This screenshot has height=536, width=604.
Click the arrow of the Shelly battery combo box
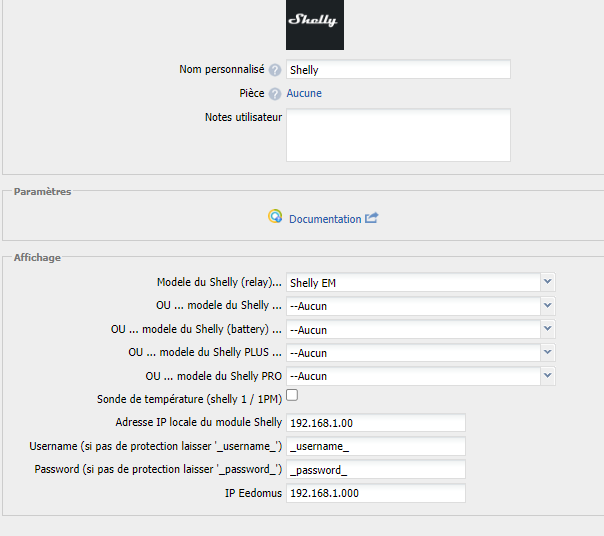coord(547,329)
